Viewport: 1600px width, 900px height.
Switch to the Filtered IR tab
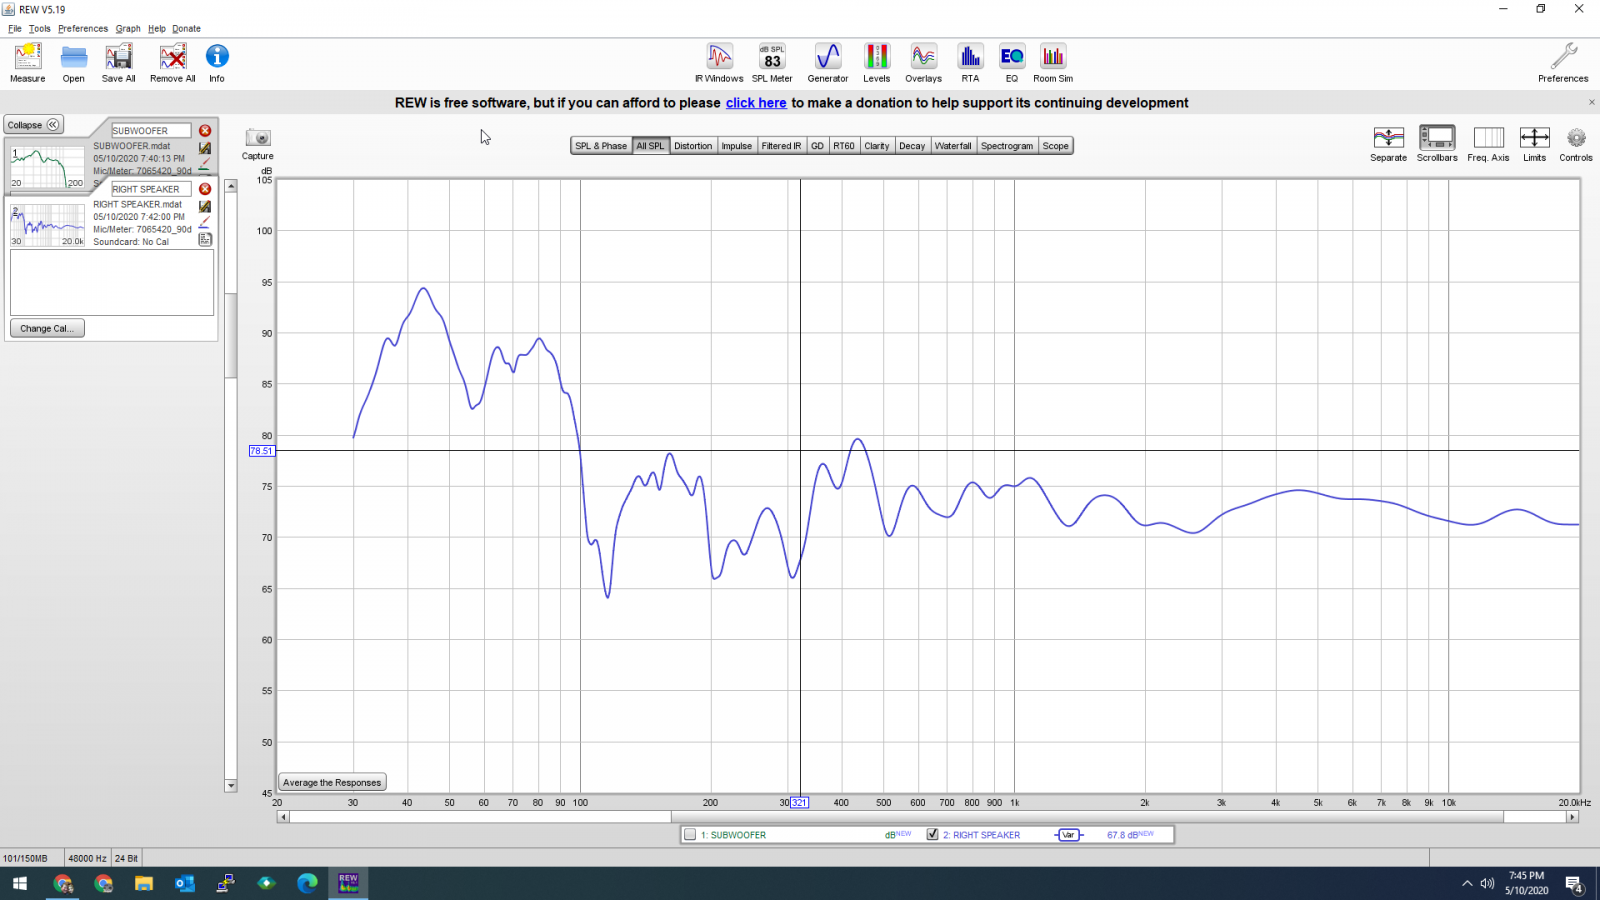[781, 146]
